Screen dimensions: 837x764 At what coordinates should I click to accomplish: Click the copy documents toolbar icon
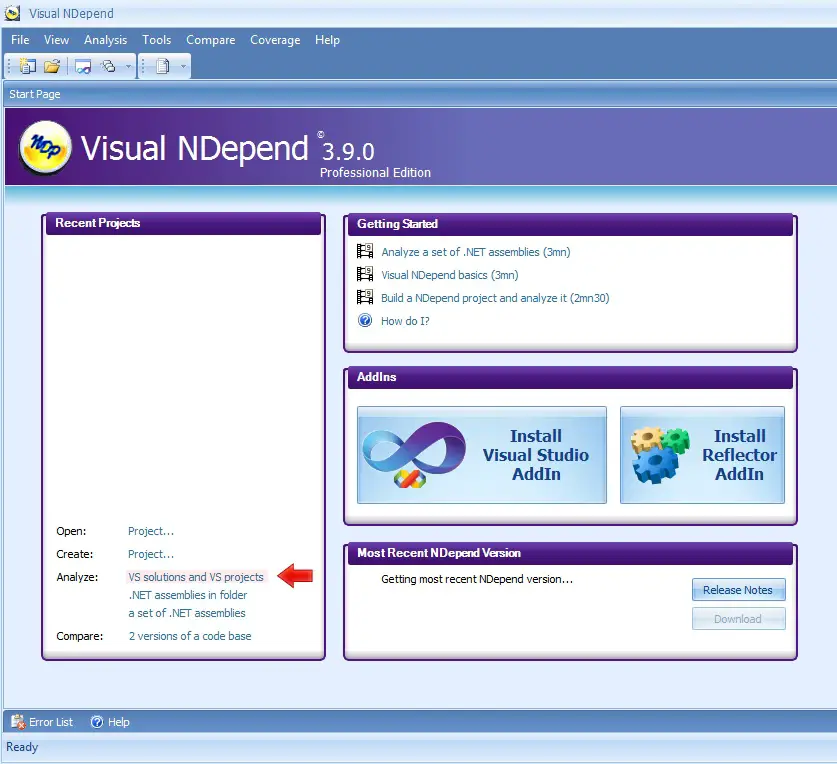(x=163, y=66)
